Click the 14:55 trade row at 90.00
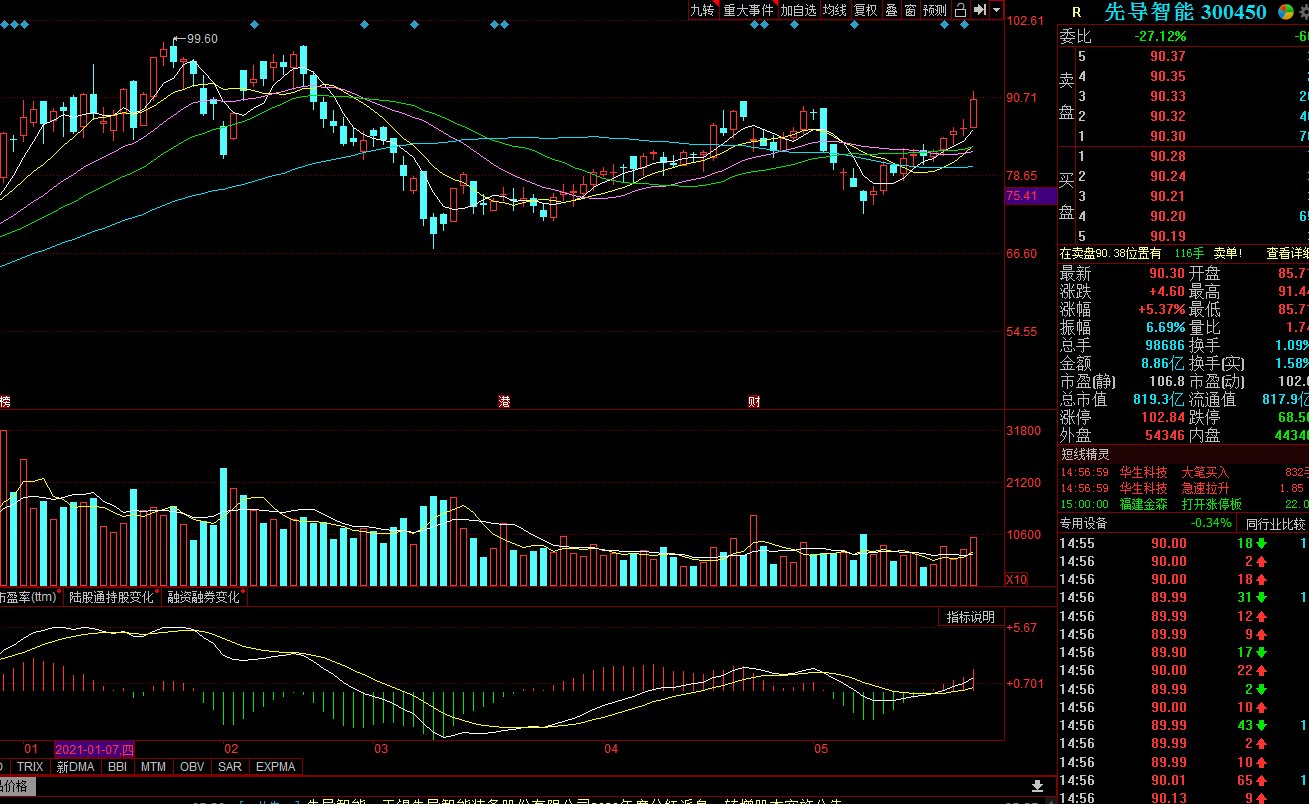This screenshot has width=1309, height=804. pos(1183,544)
